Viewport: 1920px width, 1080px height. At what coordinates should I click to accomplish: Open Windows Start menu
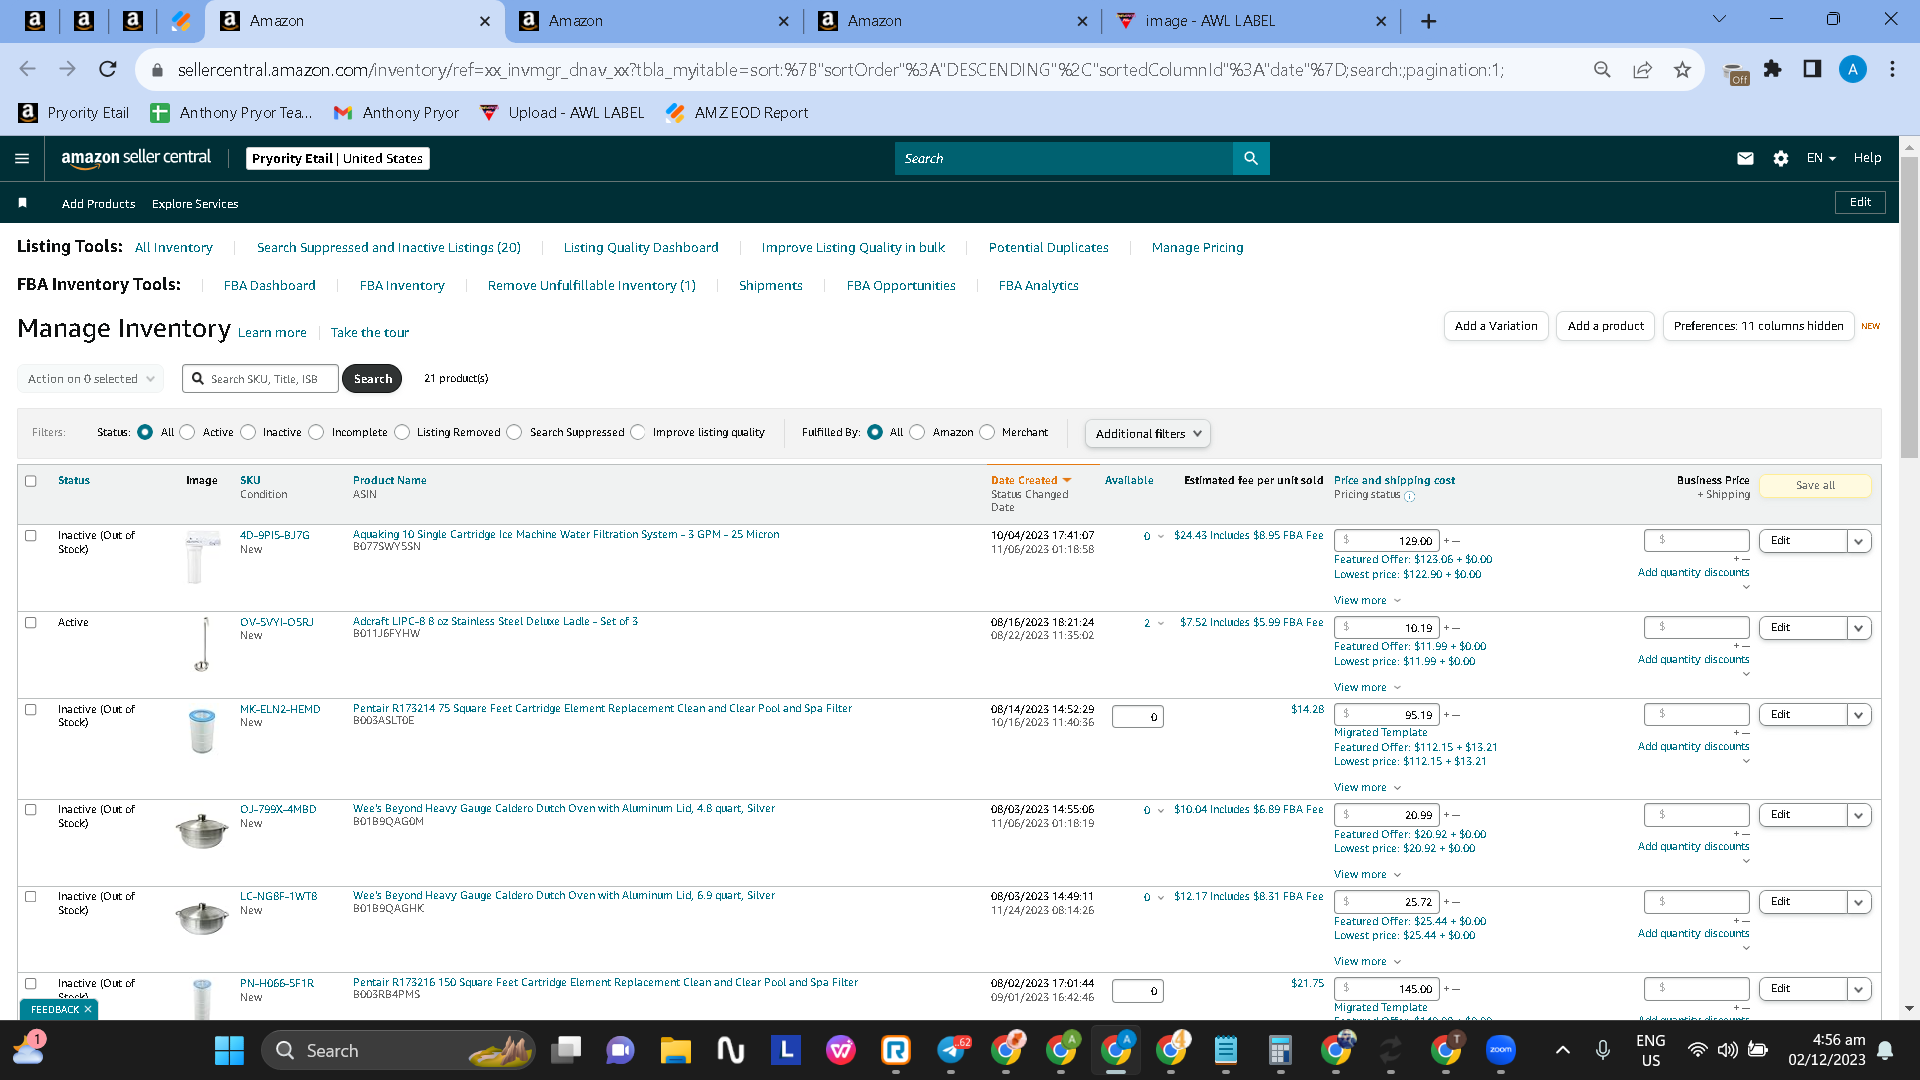click(x=229, y=1050)
